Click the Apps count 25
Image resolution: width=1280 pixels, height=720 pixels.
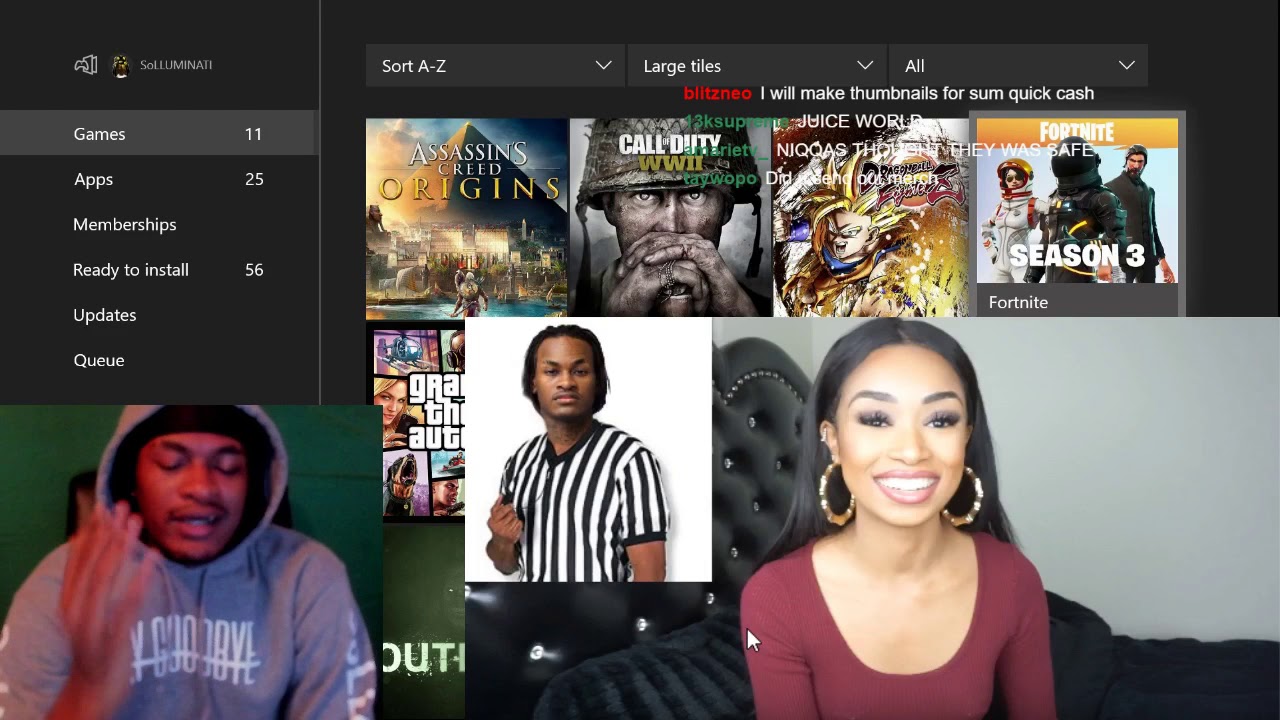[x=254, y=179]
